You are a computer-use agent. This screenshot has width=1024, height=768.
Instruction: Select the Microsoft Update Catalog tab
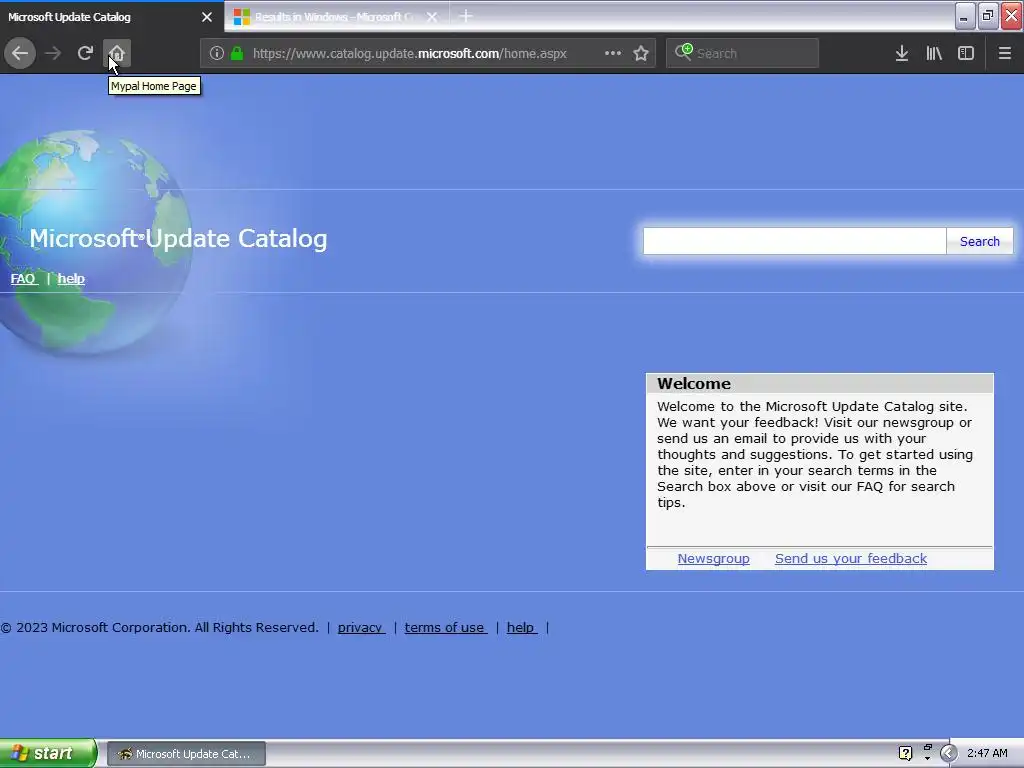pos(111,17)
